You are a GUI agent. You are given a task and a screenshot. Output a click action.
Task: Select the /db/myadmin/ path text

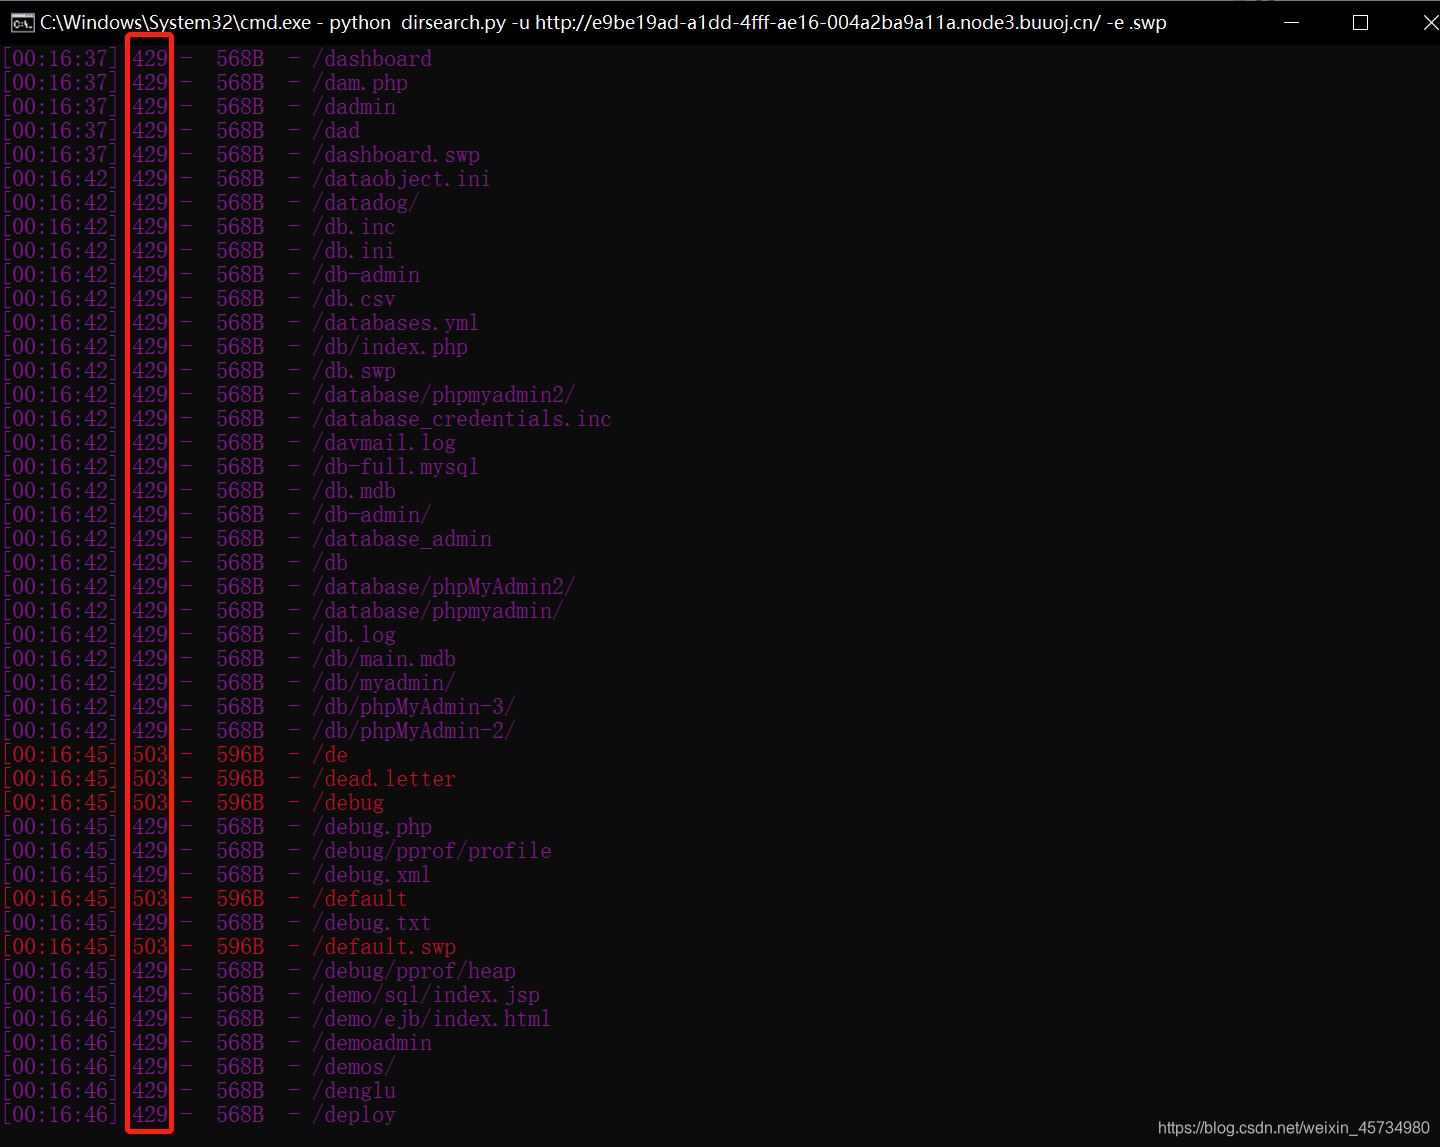point(384,683)
